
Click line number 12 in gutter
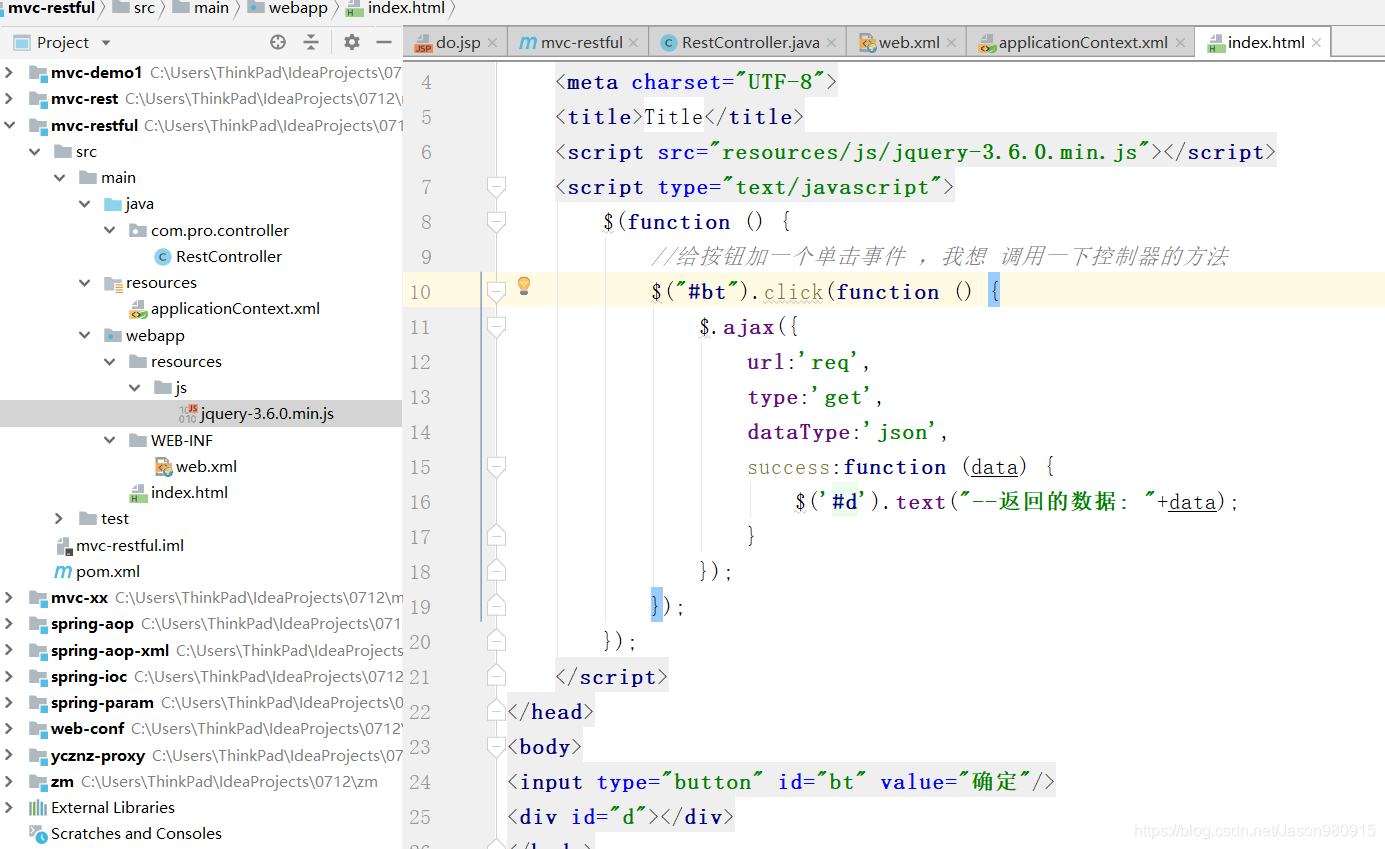420,362
